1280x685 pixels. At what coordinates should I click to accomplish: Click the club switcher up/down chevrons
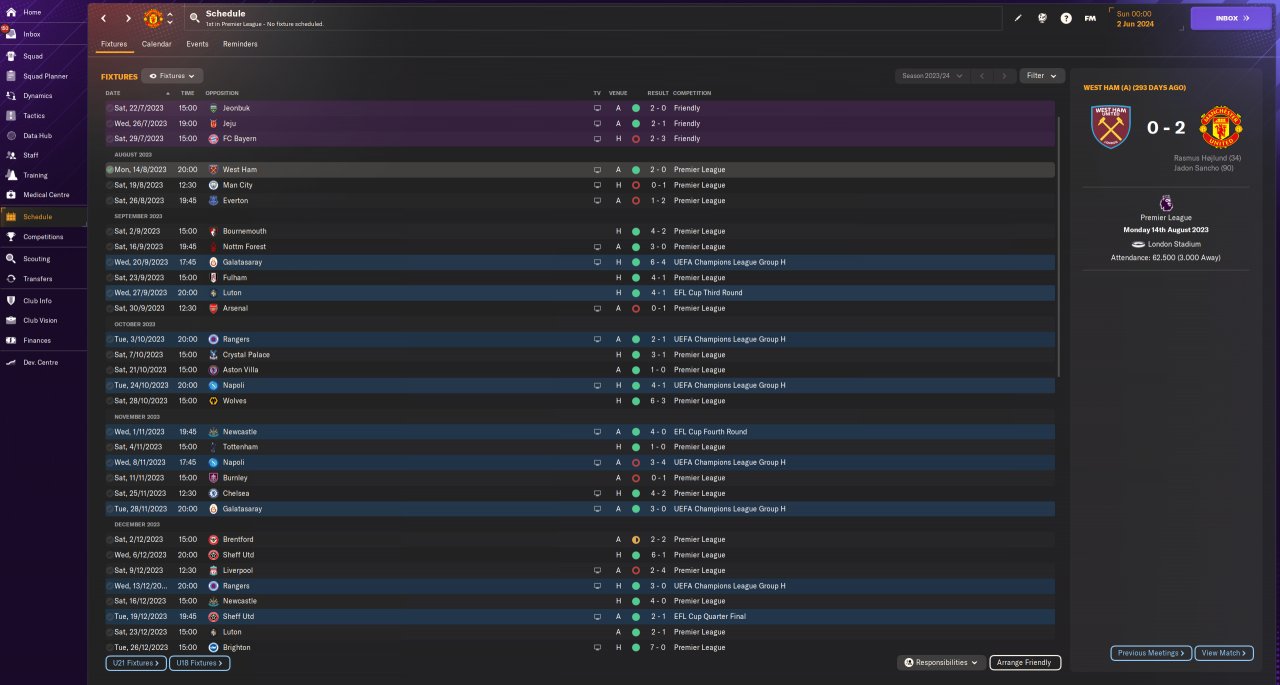point(170,18)
